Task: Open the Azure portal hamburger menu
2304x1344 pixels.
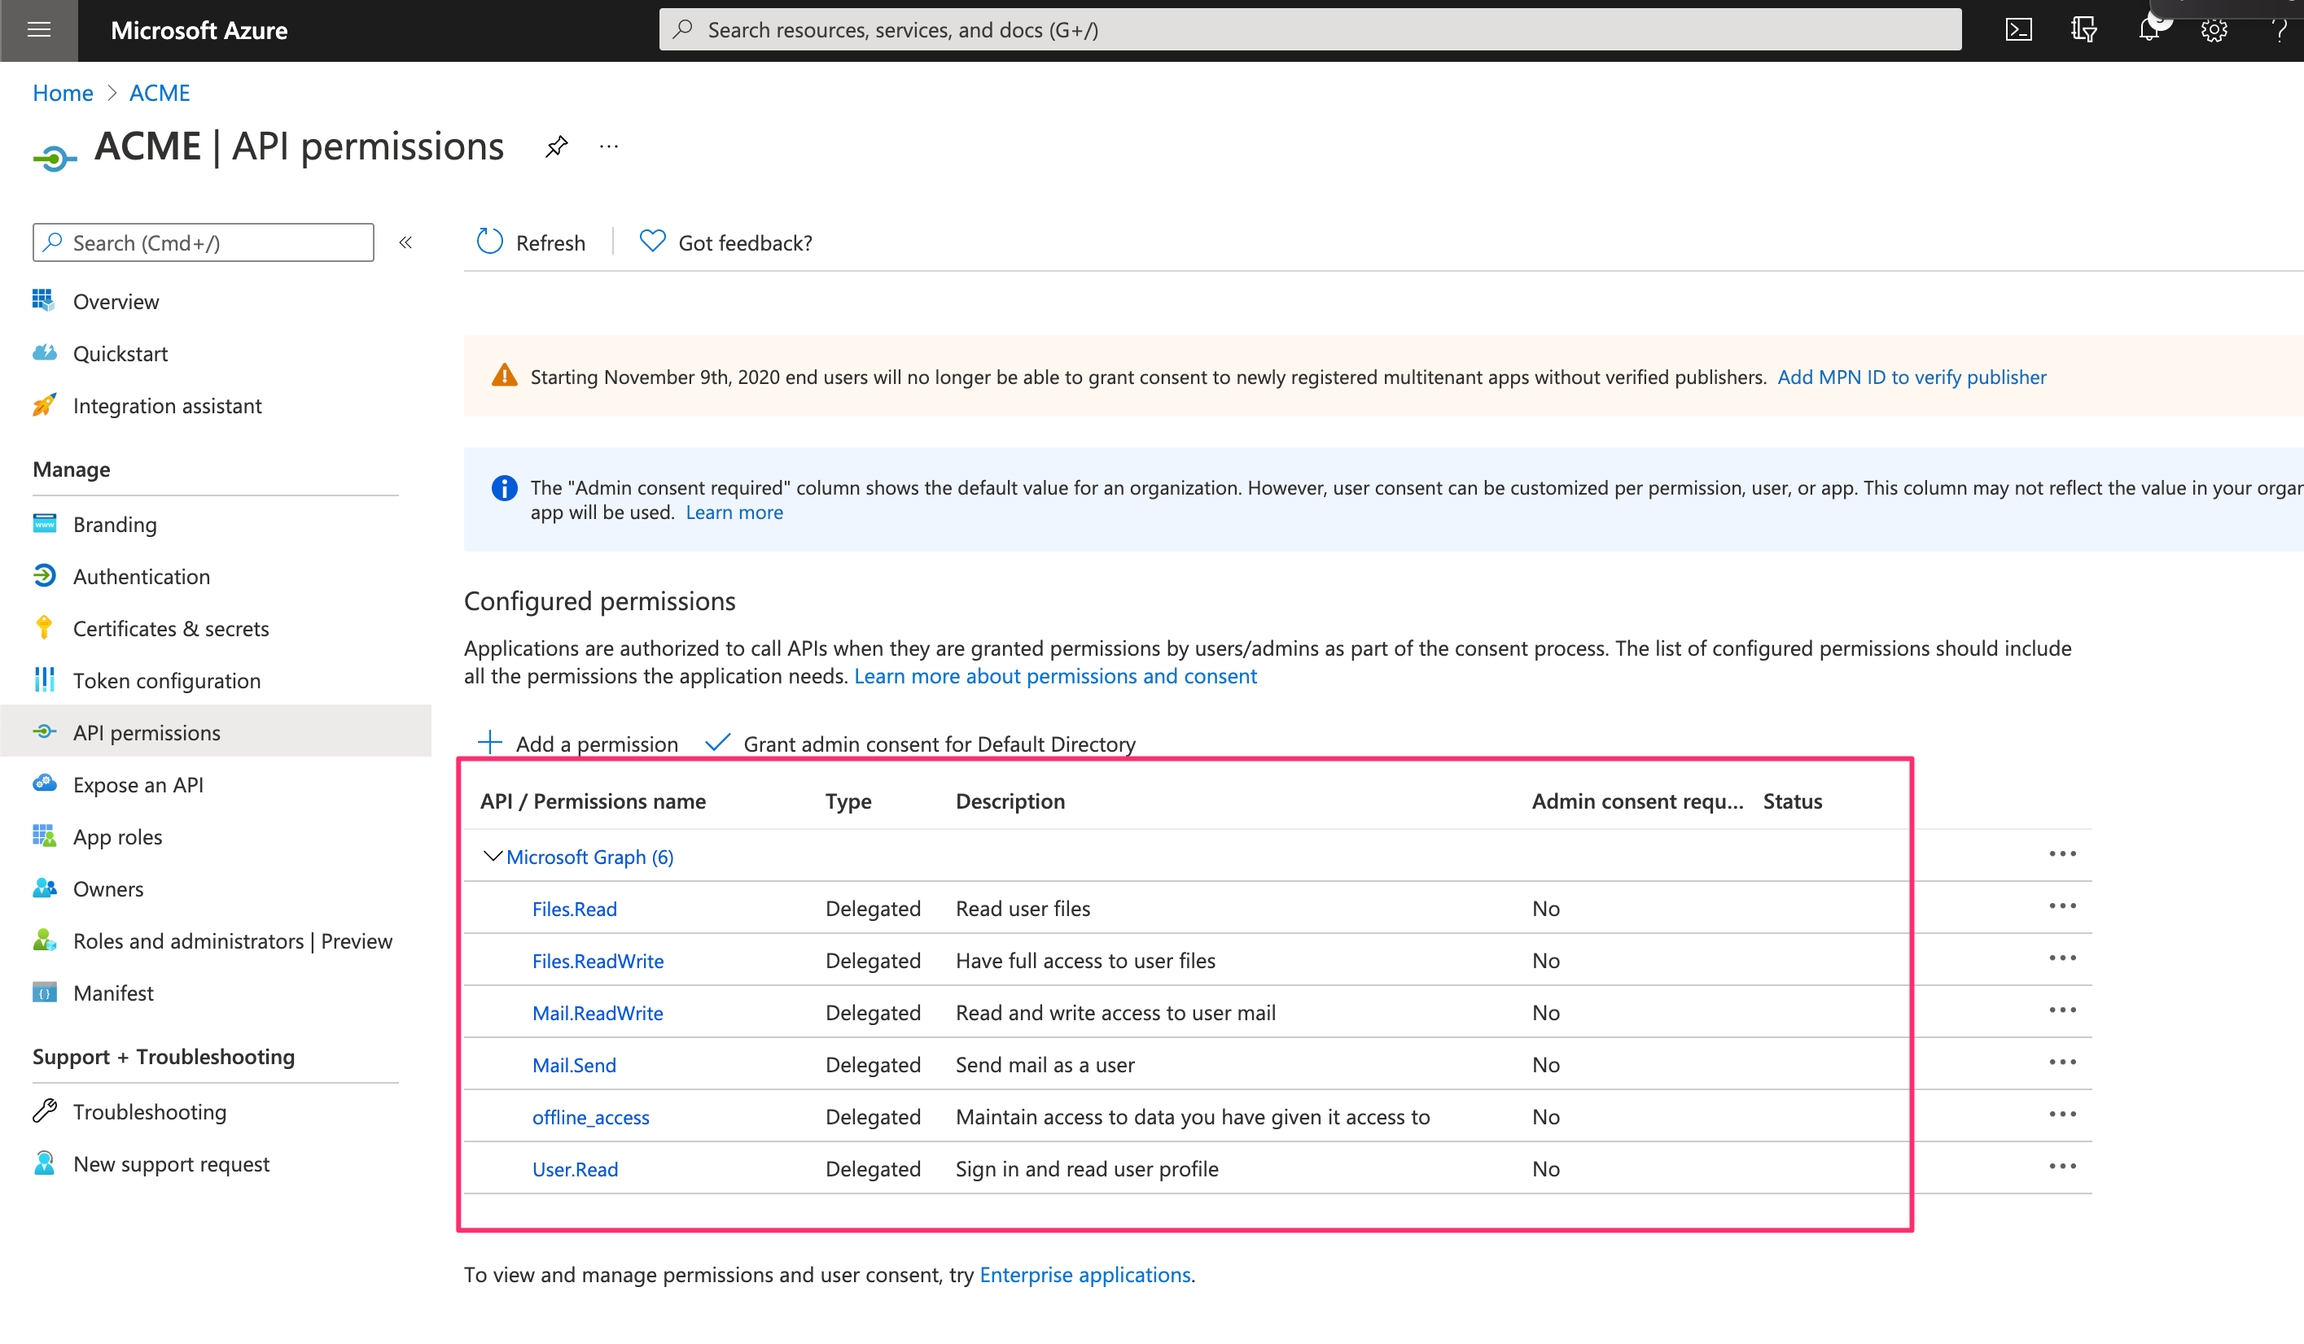Action: (x=39, y=30)
